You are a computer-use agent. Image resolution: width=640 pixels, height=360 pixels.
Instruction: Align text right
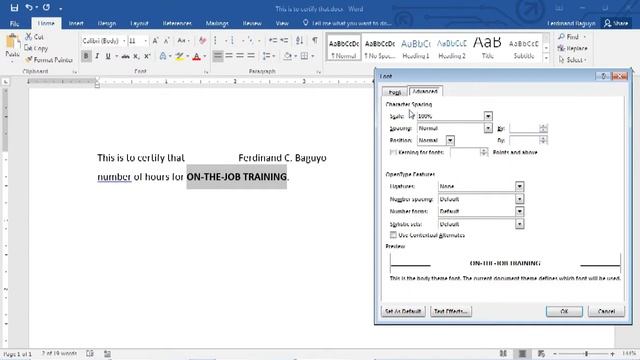(x=240, y=56)
